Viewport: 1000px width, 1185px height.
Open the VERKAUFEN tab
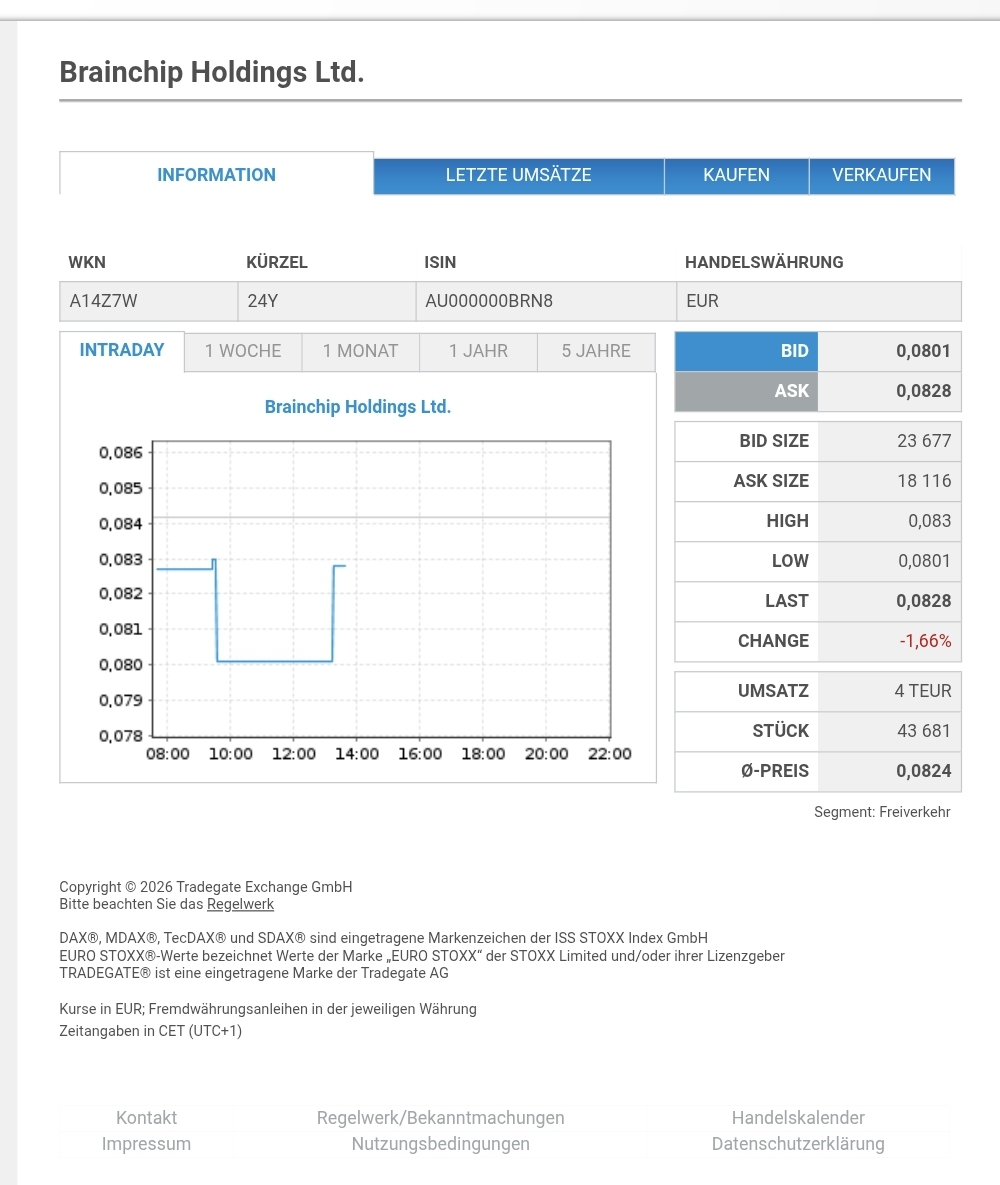pos(881,175)
